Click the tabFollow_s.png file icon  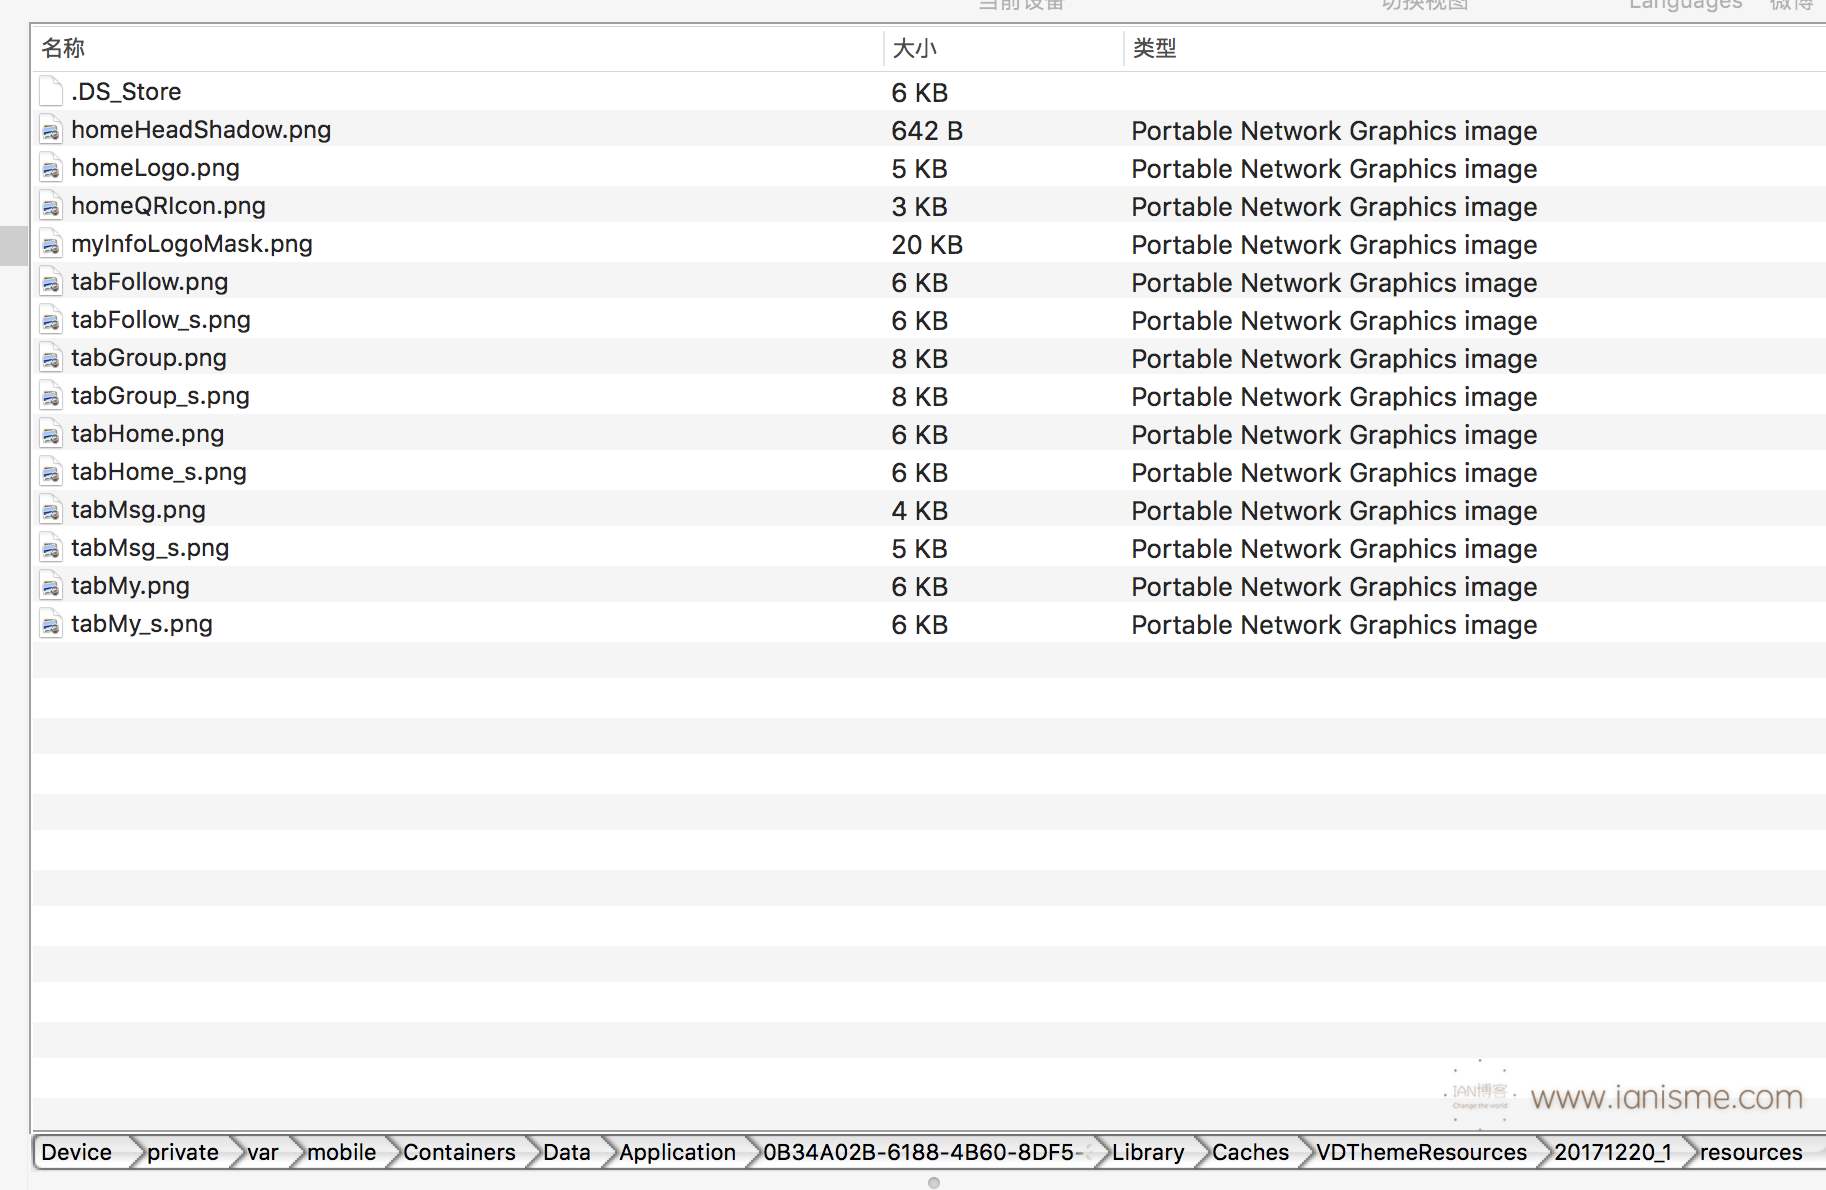pyautogui.click(x=51, y=320)
